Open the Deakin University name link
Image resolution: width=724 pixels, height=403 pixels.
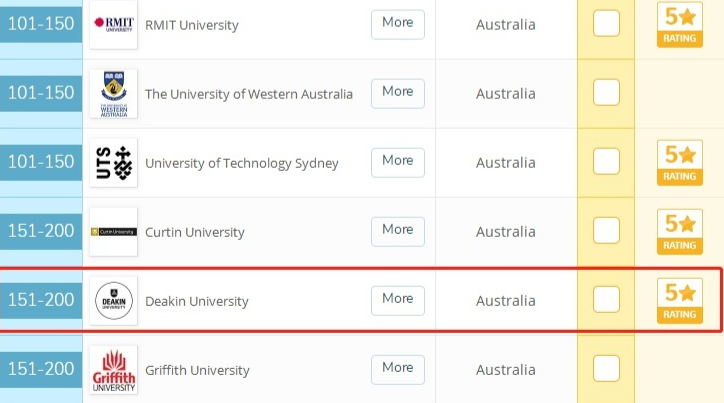point(197,301)
